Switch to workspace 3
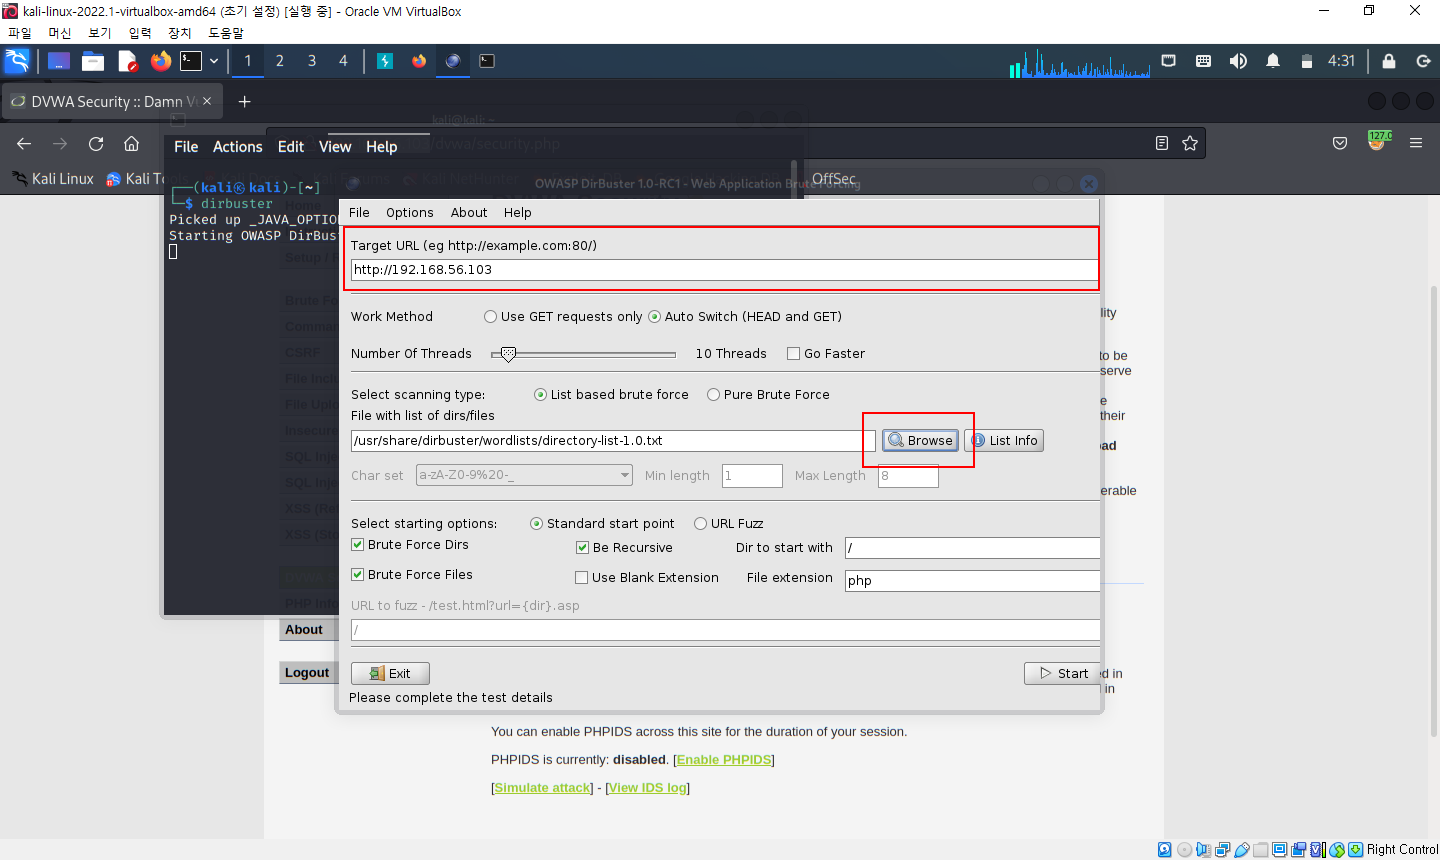 click(312, 61)
